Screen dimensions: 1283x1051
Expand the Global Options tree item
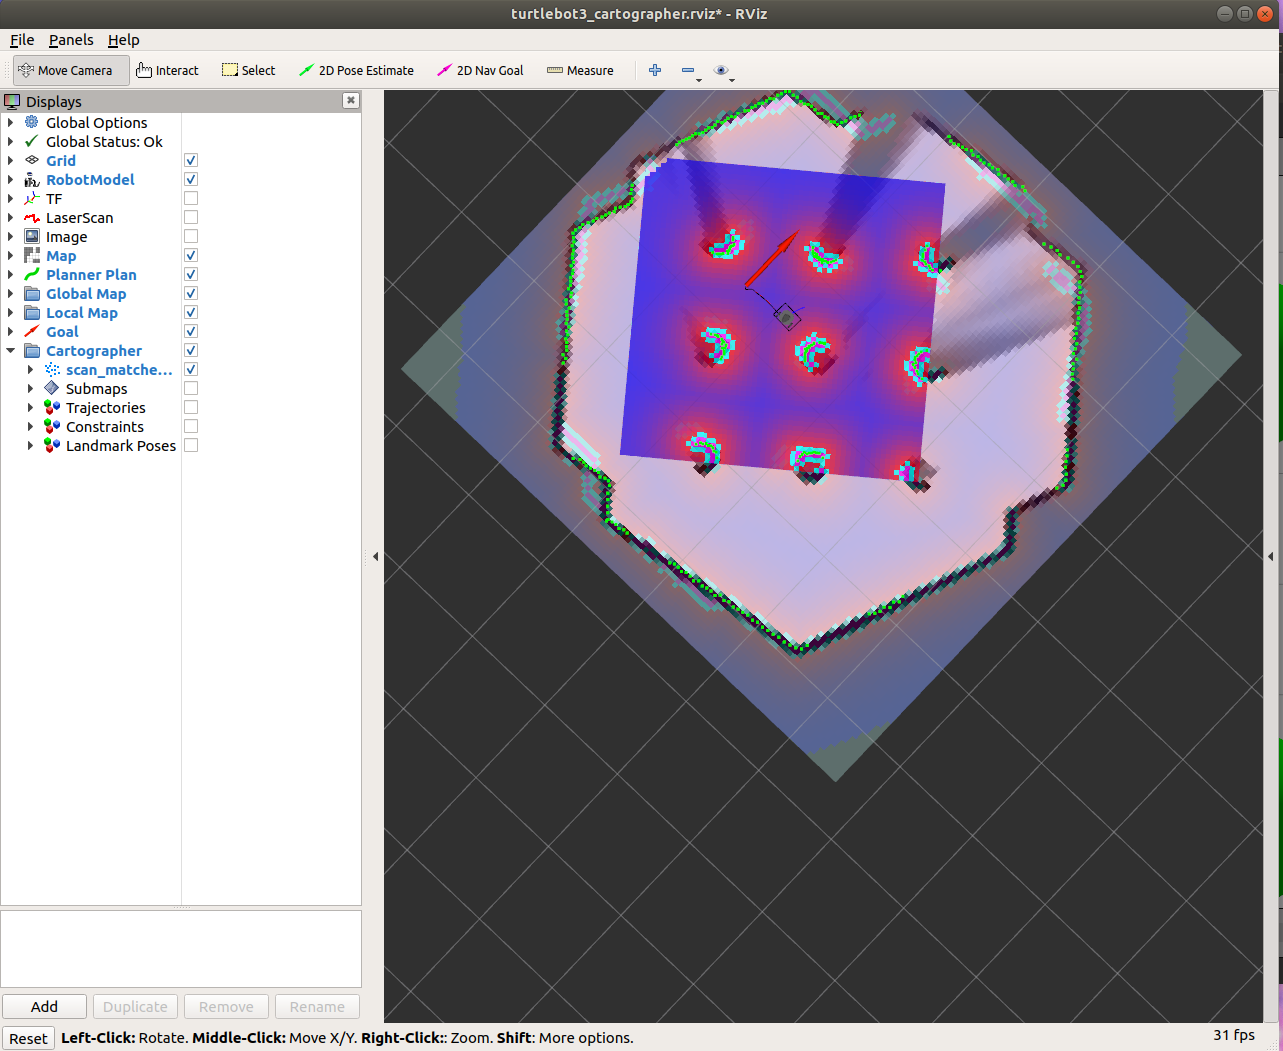(x=9, y=122)
